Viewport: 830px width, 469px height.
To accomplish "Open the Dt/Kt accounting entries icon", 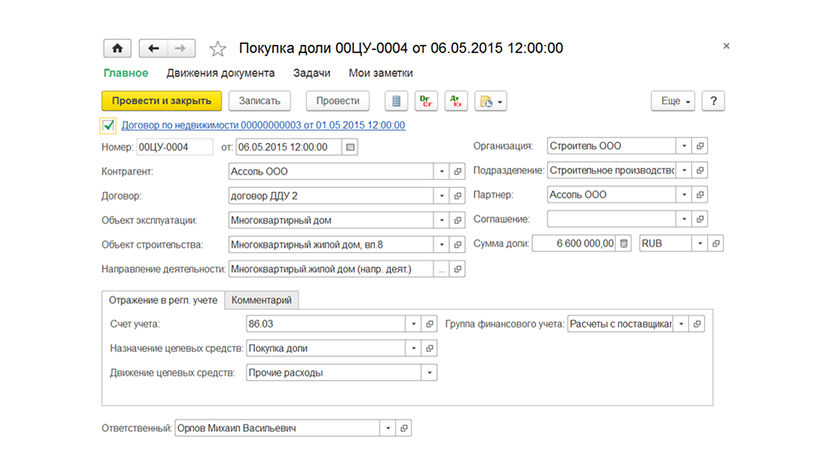I will tap(456, 101).
